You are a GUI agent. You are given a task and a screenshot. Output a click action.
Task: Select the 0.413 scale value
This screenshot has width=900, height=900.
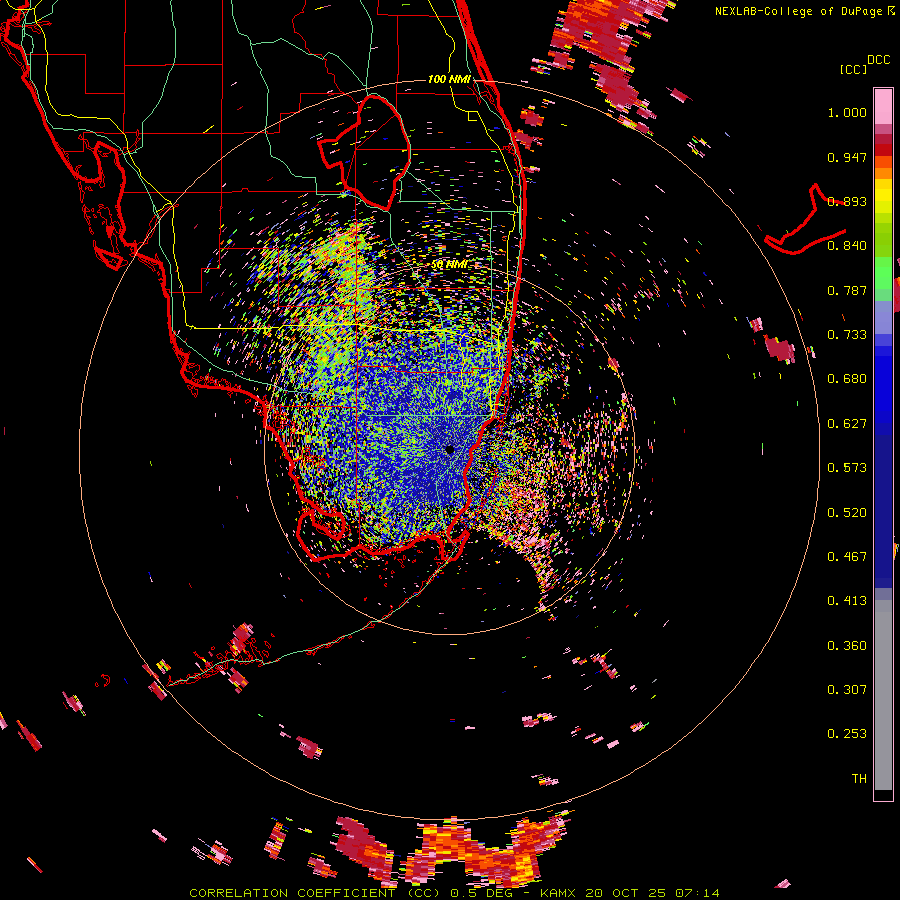point(847,601)
